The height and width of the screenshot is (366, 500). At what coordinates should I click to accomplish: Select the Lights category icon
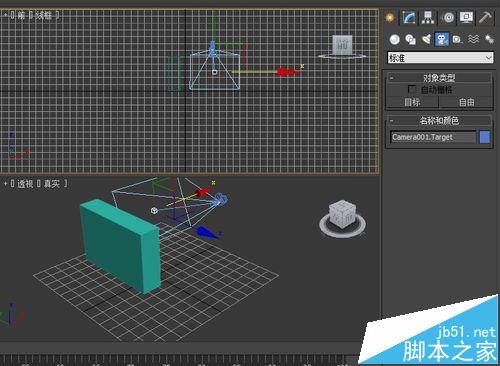pos(426,39)
